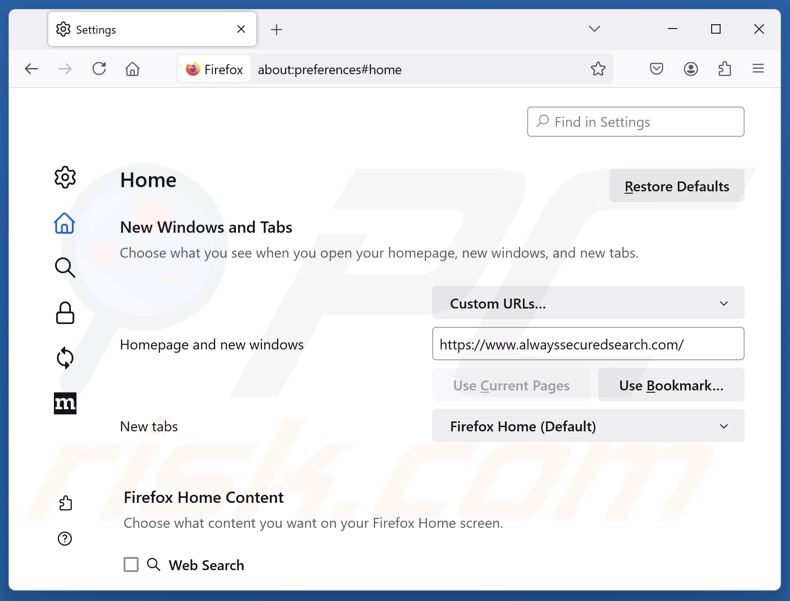Open the New tabs Firefox Home dropdown
The height and width of the screenshot is (601, 790).
click(588, 426)
